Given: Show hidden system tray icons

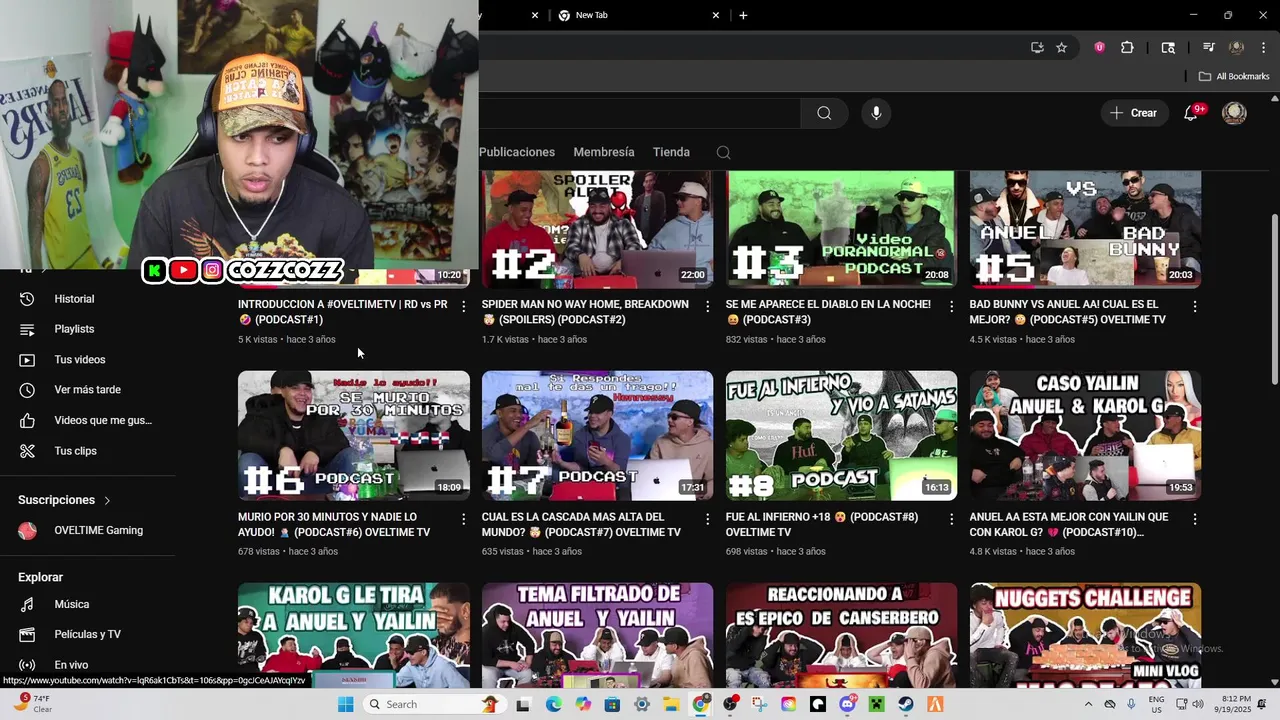Looking at the screenshot, I should 1088,704.
